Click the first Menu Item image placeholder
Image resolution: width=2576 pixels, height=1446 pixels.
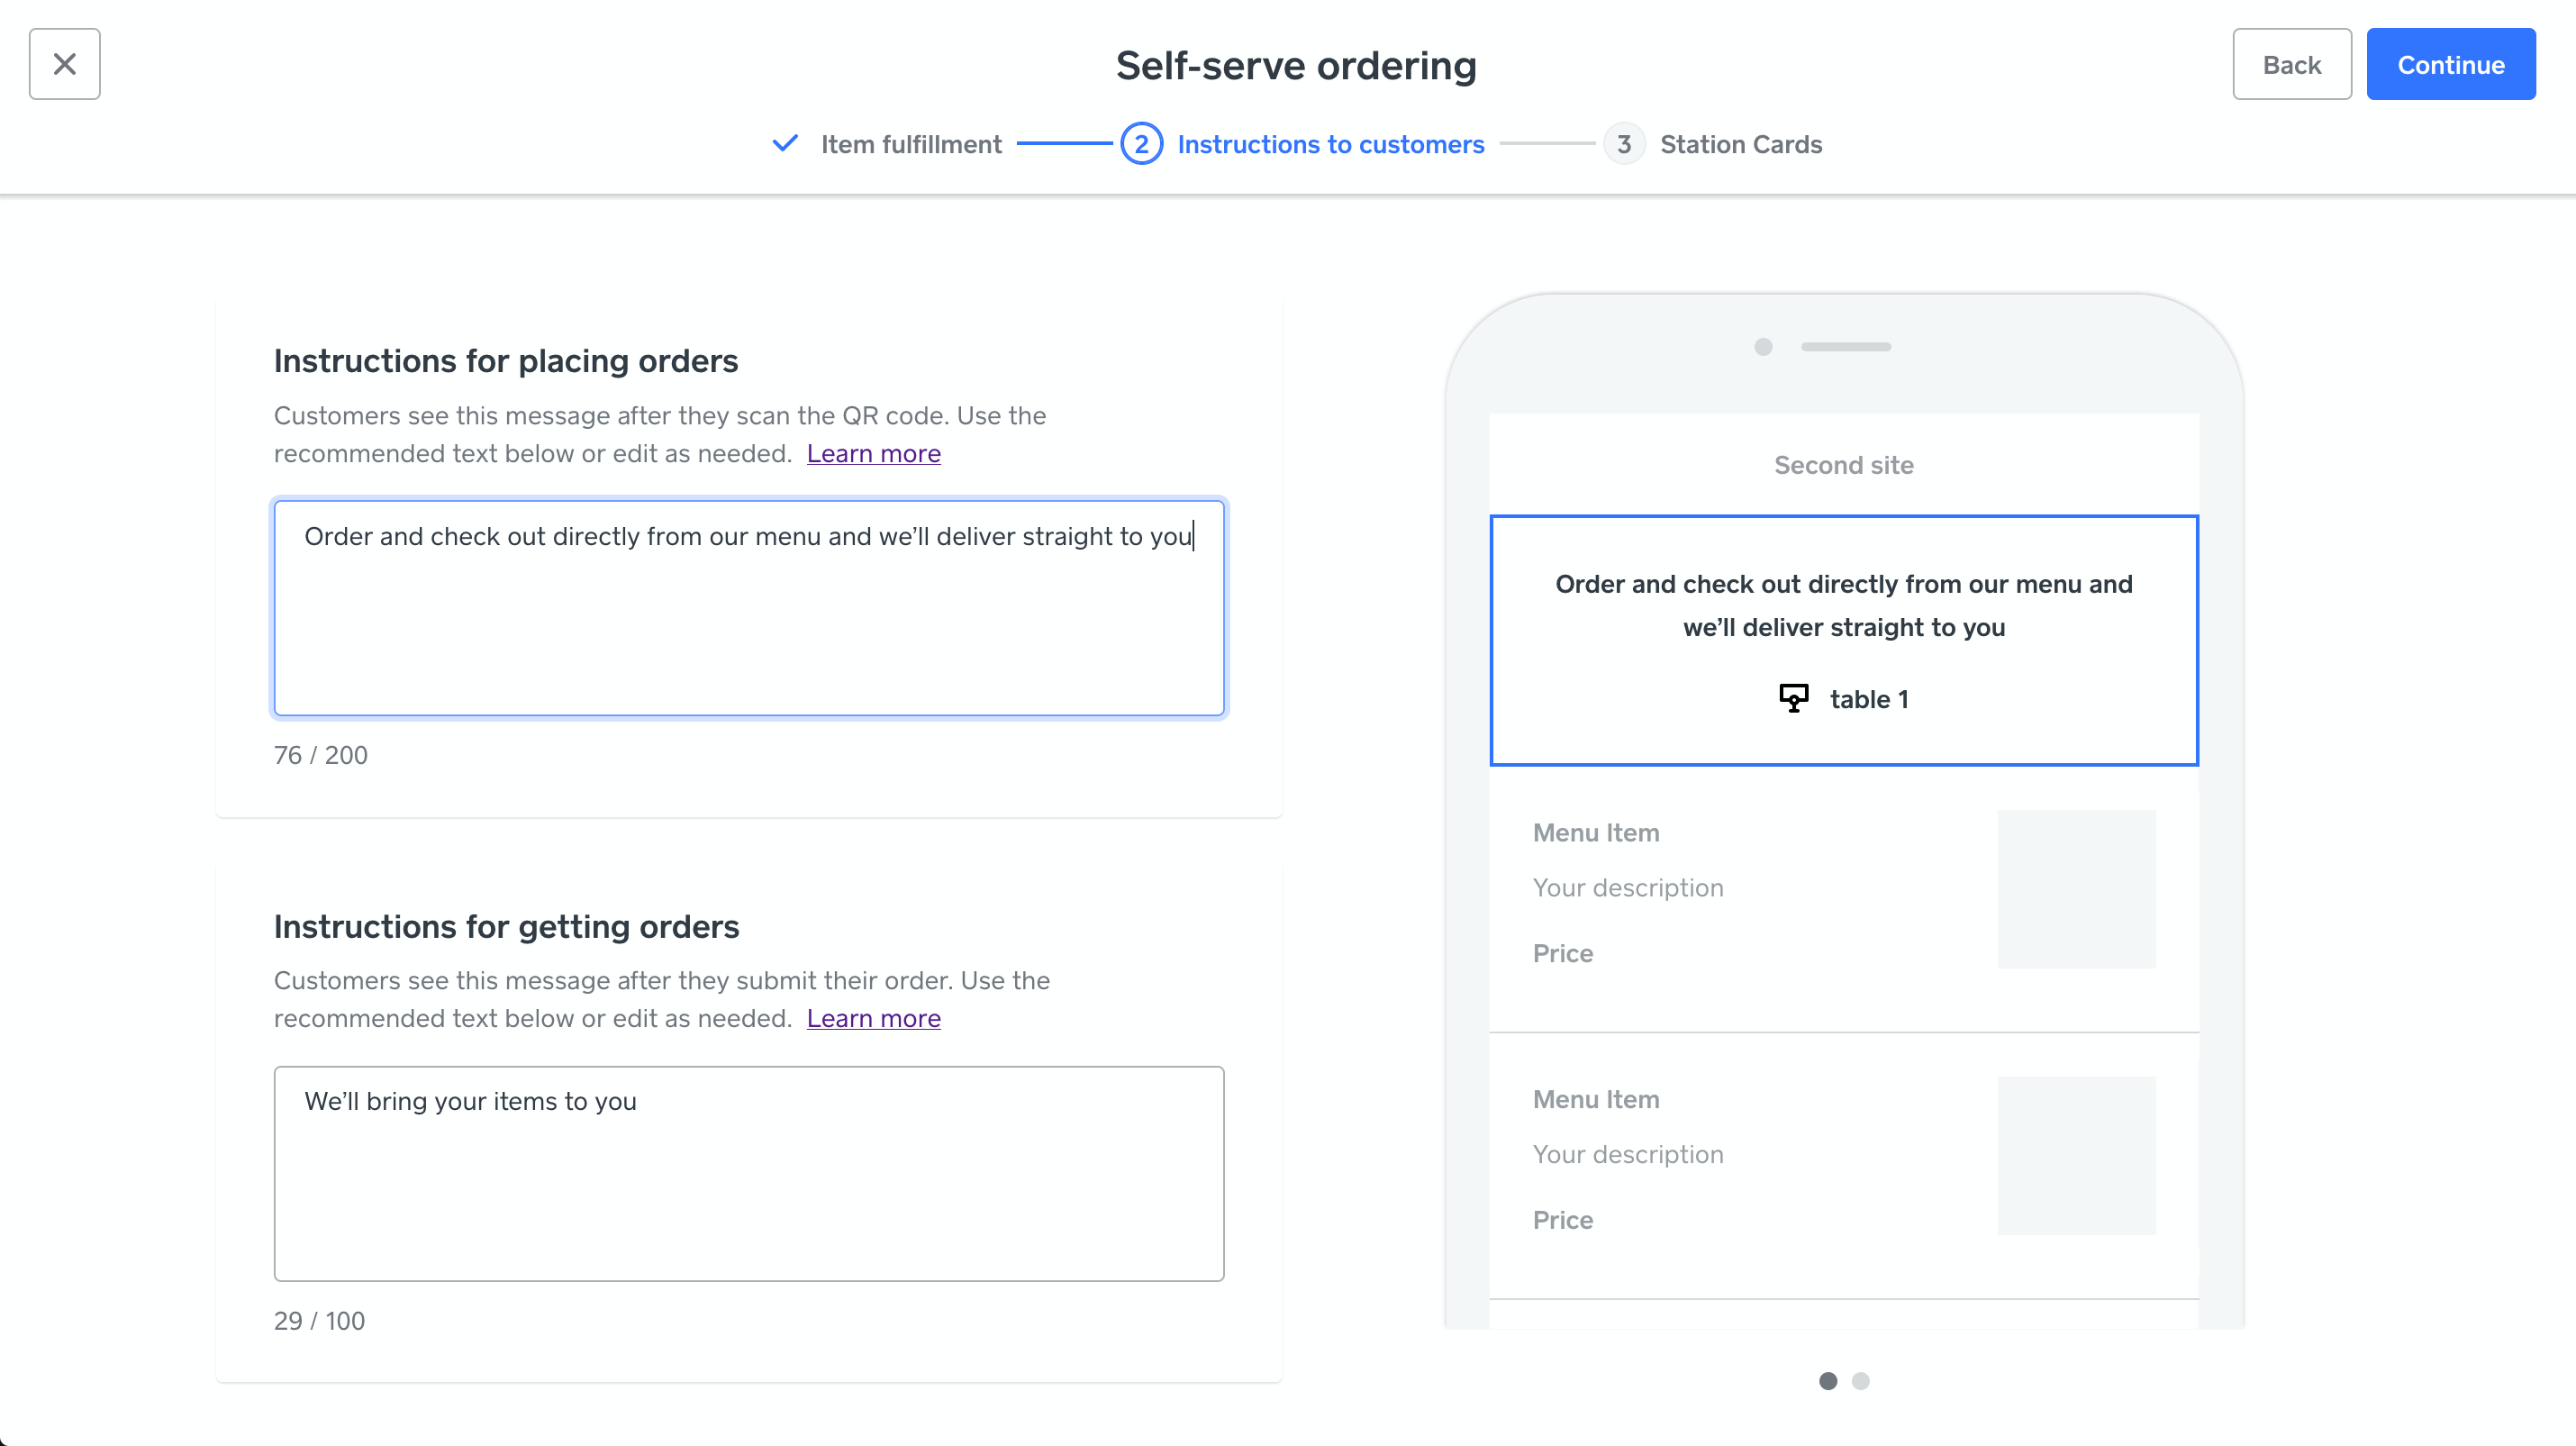(2076, 889)
